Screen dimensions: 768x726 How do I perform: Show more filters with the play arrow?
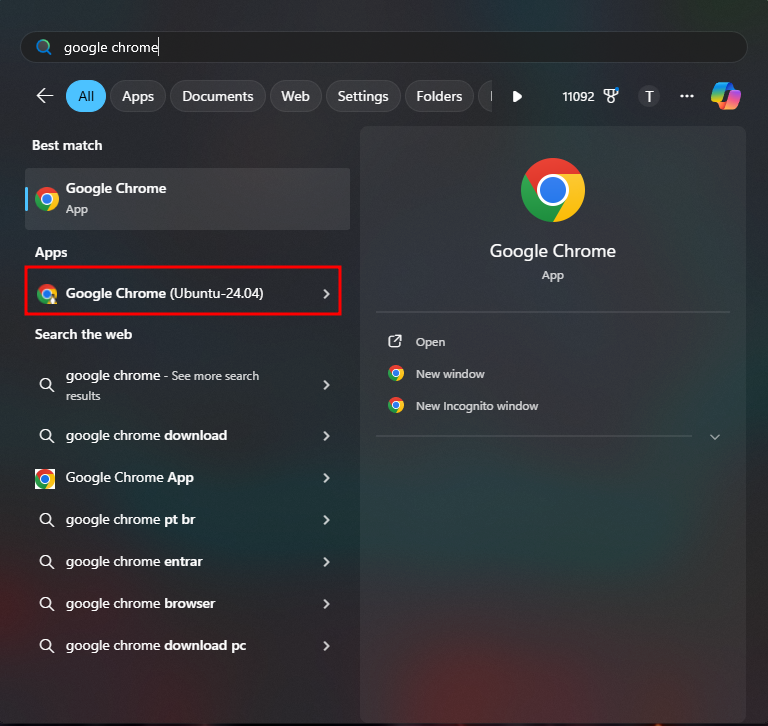517,97
